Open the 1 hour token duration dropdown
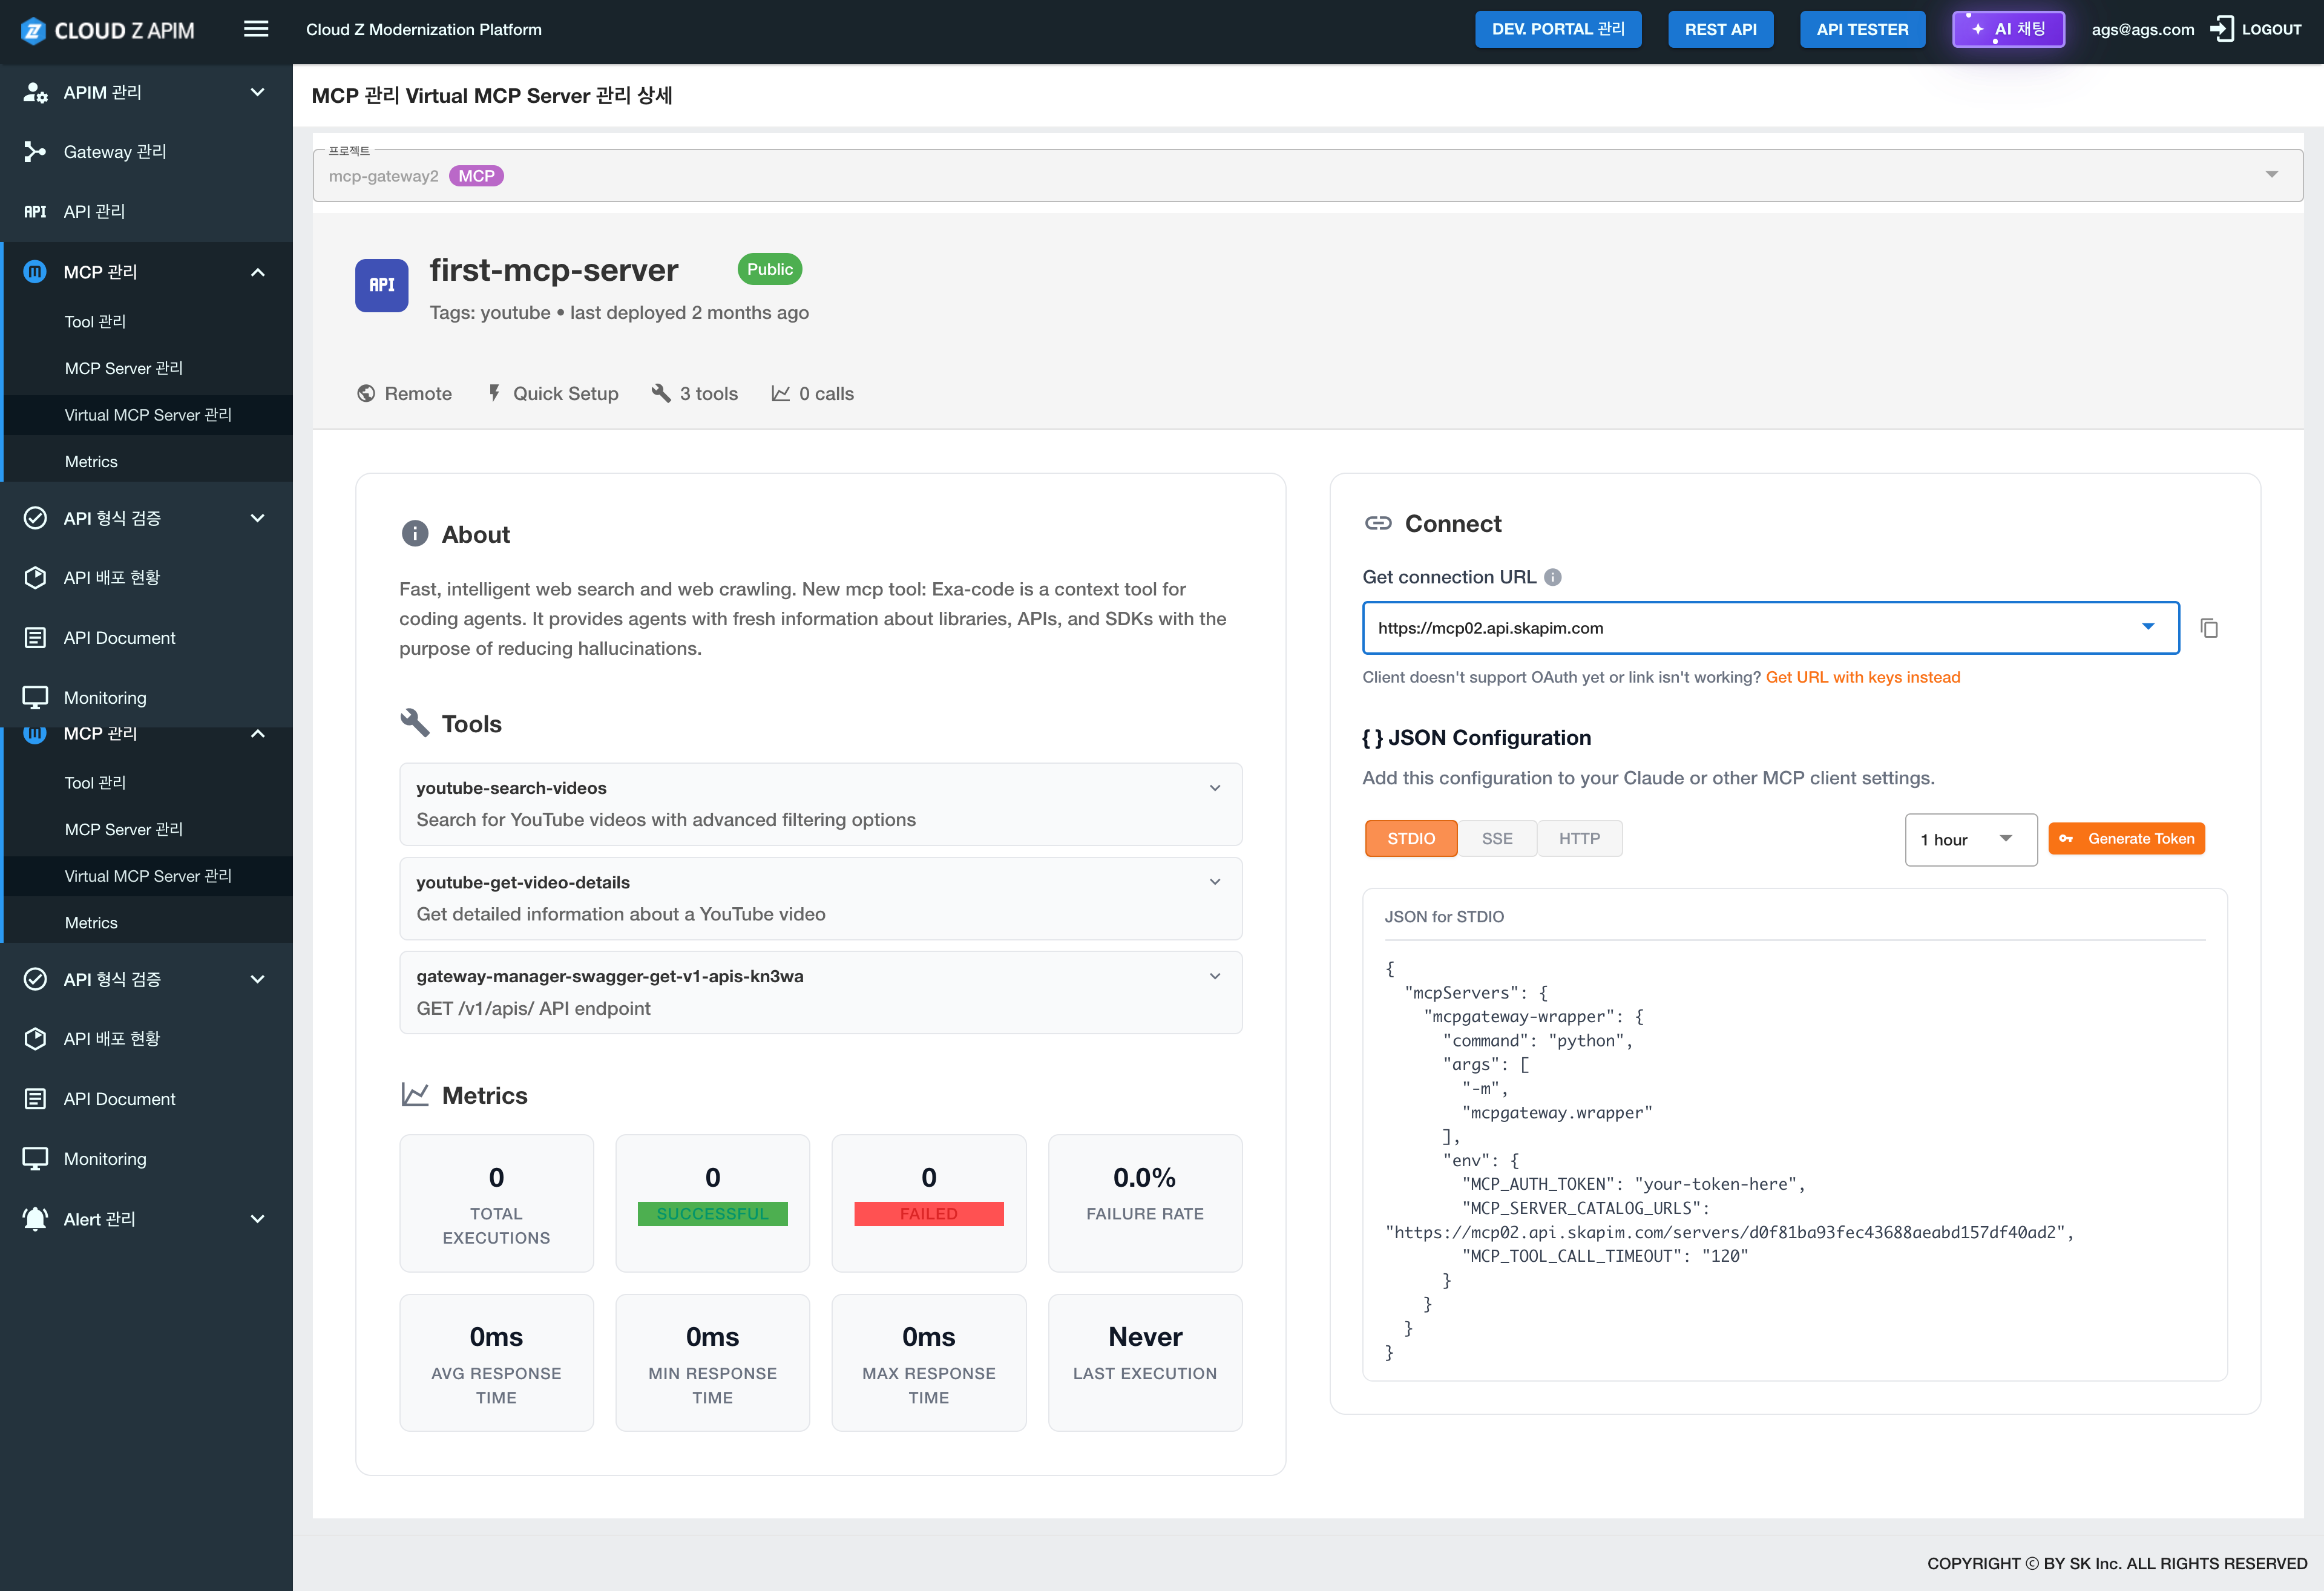2324x1591 pixels. [x=1969, y=839]
